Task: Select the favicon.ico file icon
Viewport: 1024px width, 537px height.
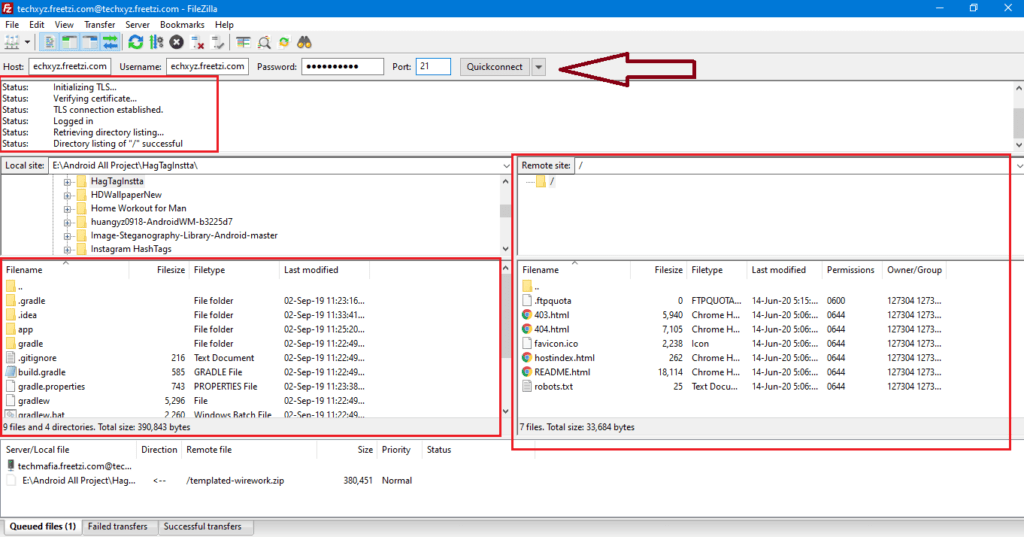Action: pos(527,344)
